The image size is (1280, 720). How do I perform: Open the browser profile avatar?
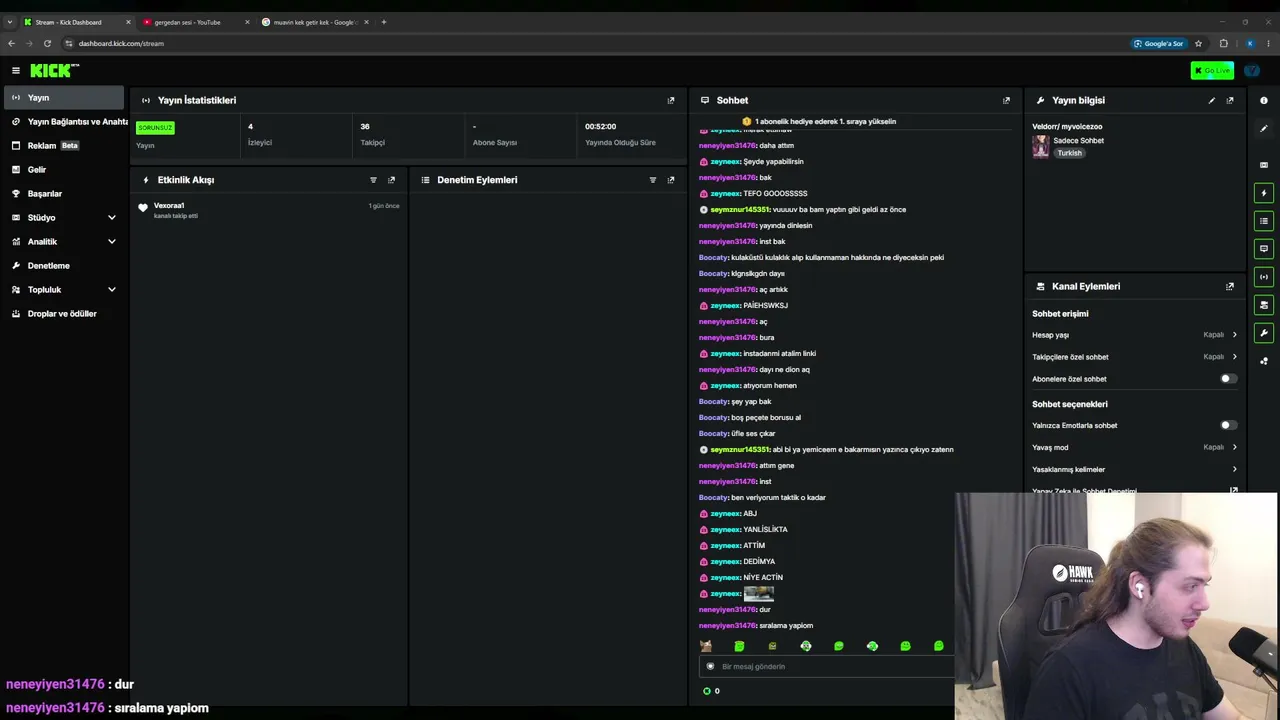point(1249,43)
